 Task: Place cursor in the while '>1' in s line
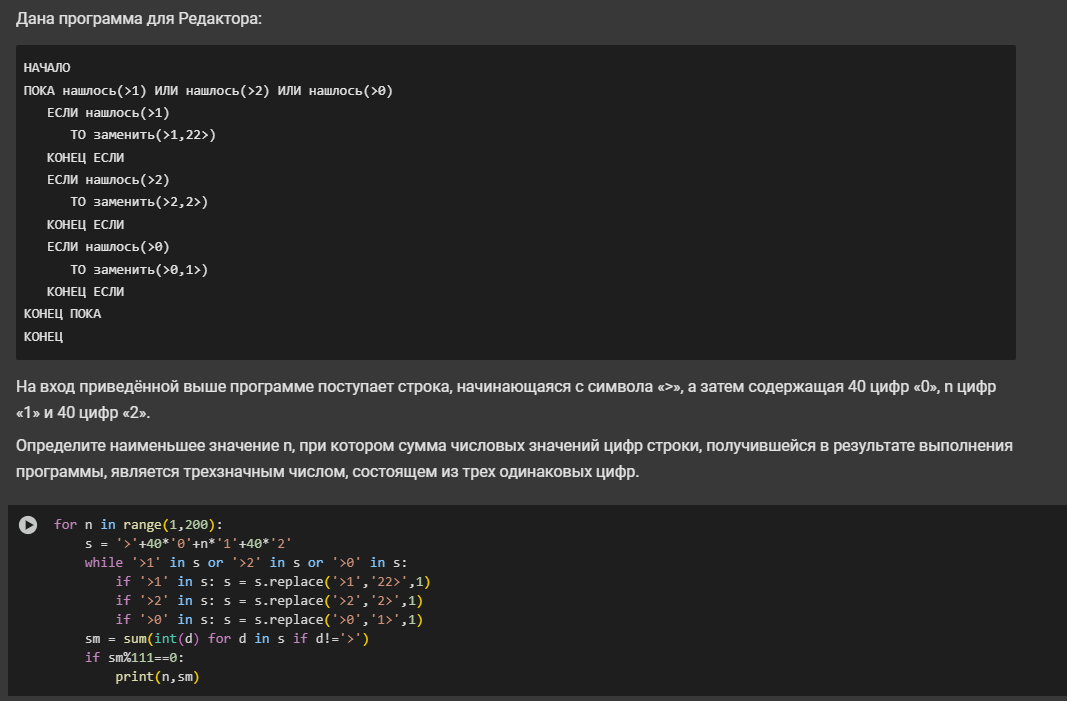click(x=246, y=562)
